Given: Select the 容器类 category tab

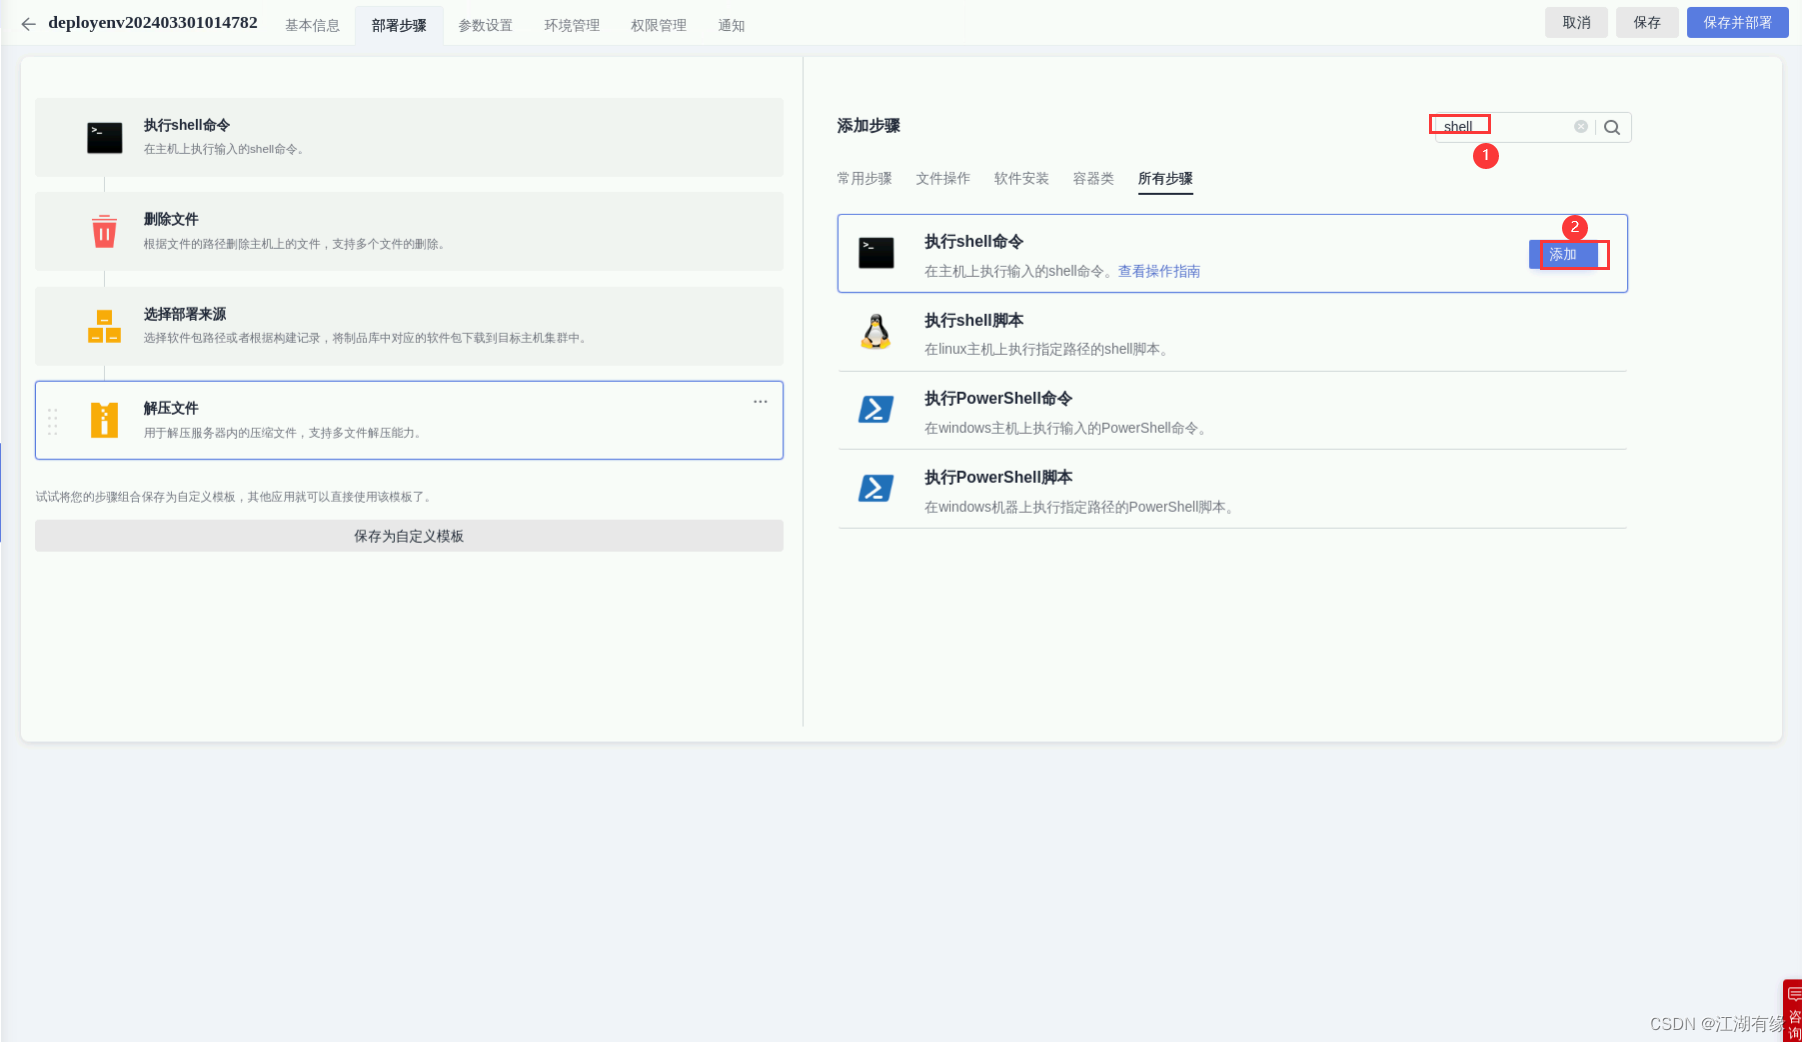Looking at the screenshot, I should (x=1093, y=178).
